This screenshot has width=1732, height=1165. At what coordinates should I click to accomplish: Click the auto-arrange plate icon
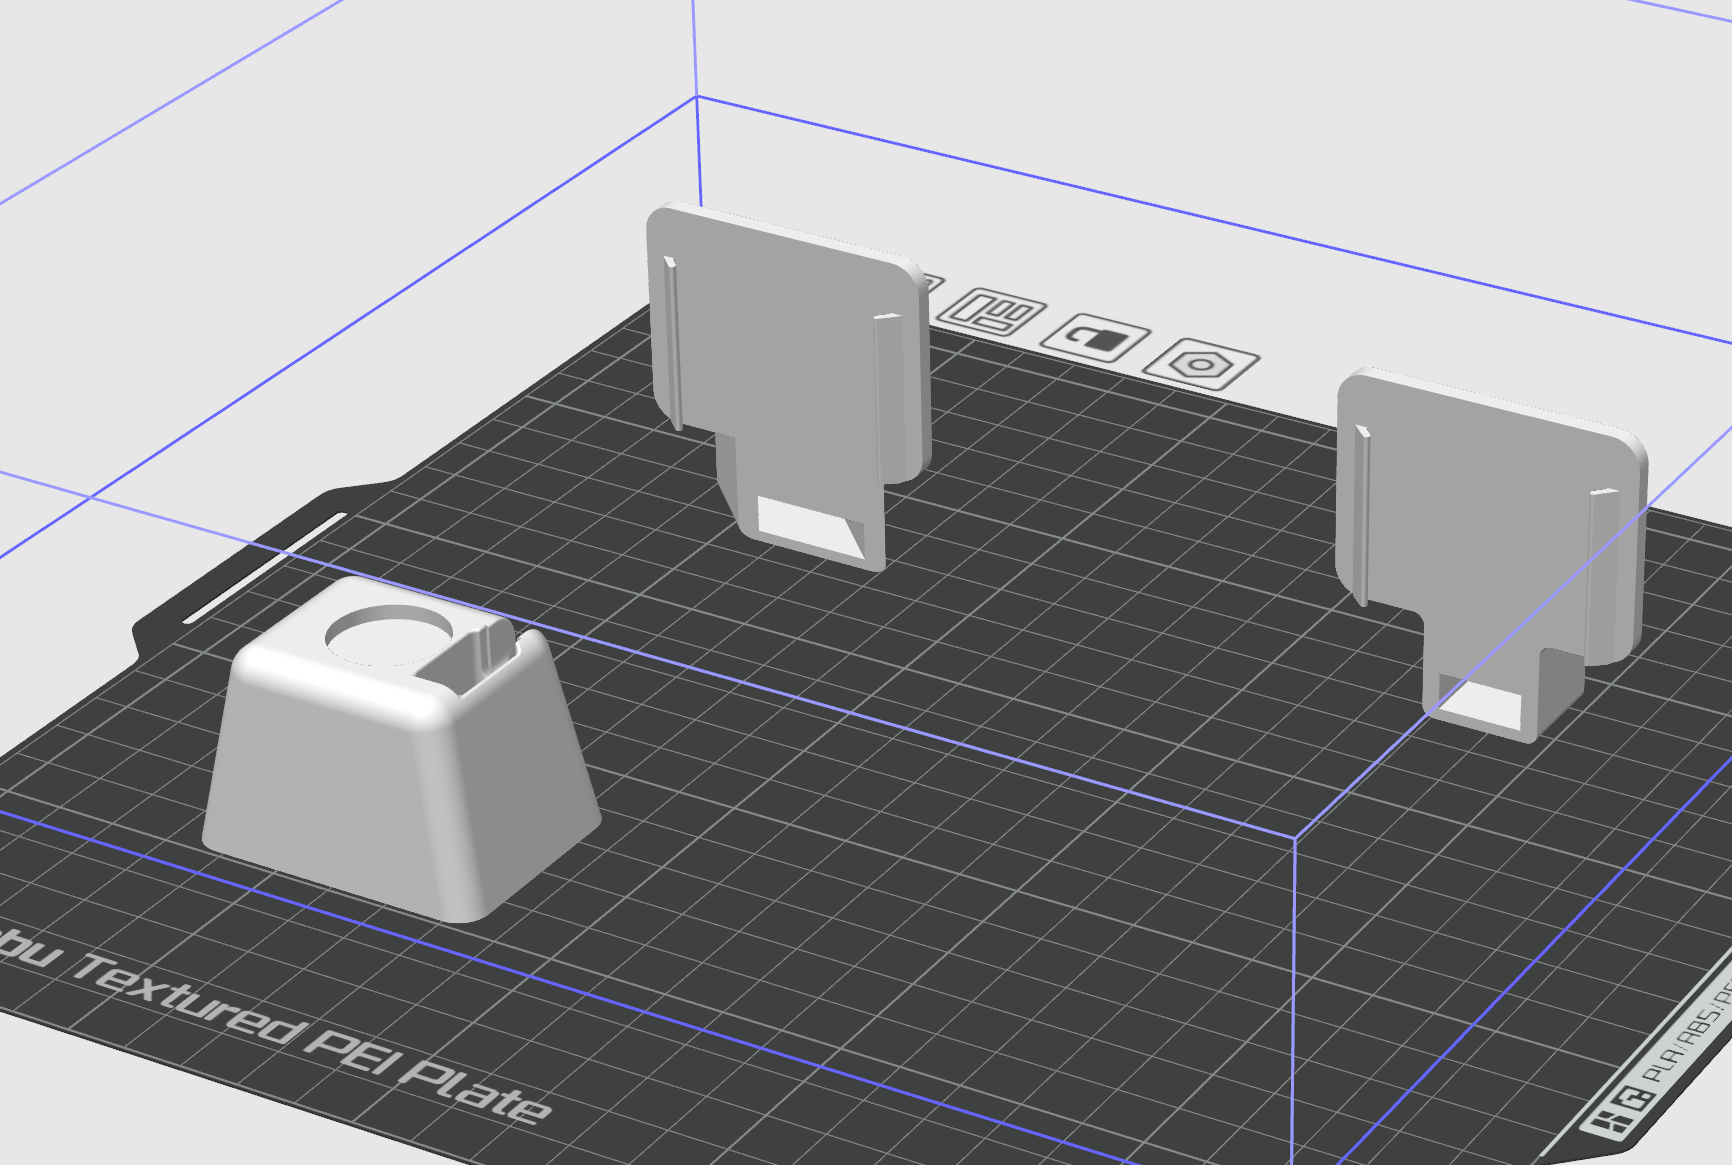pyautogui.click(x=994, y=312)
